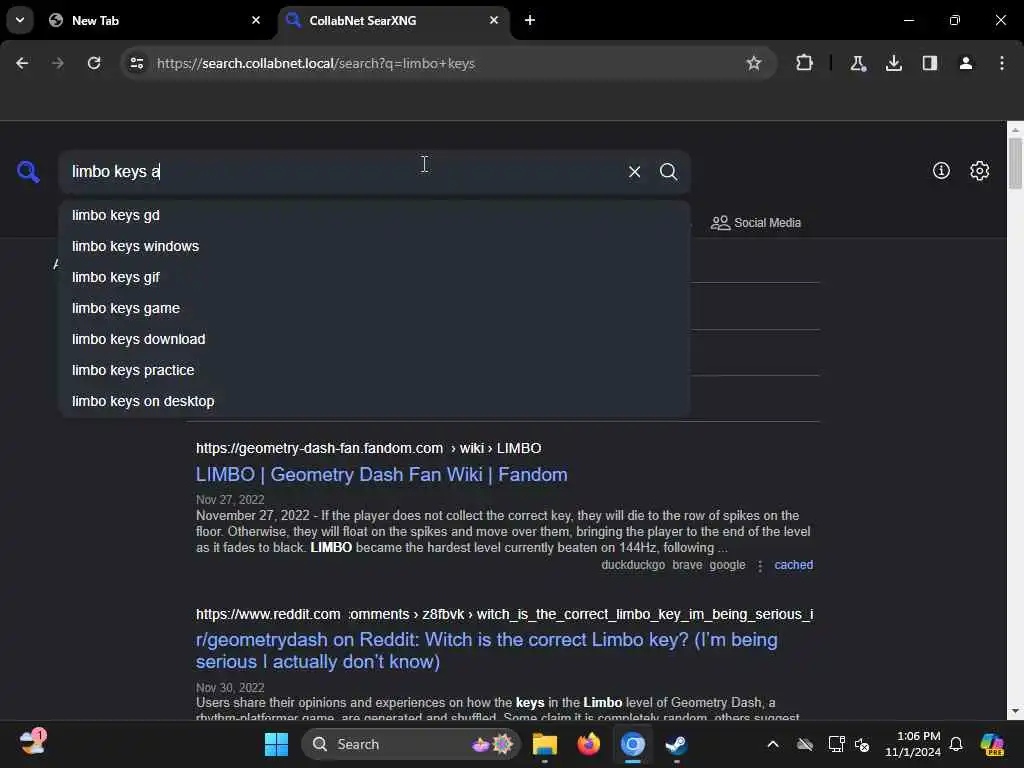Viewport: 1024px width, 768px height.
Task: Click the taskbar Search box
Action: [411, 744]
